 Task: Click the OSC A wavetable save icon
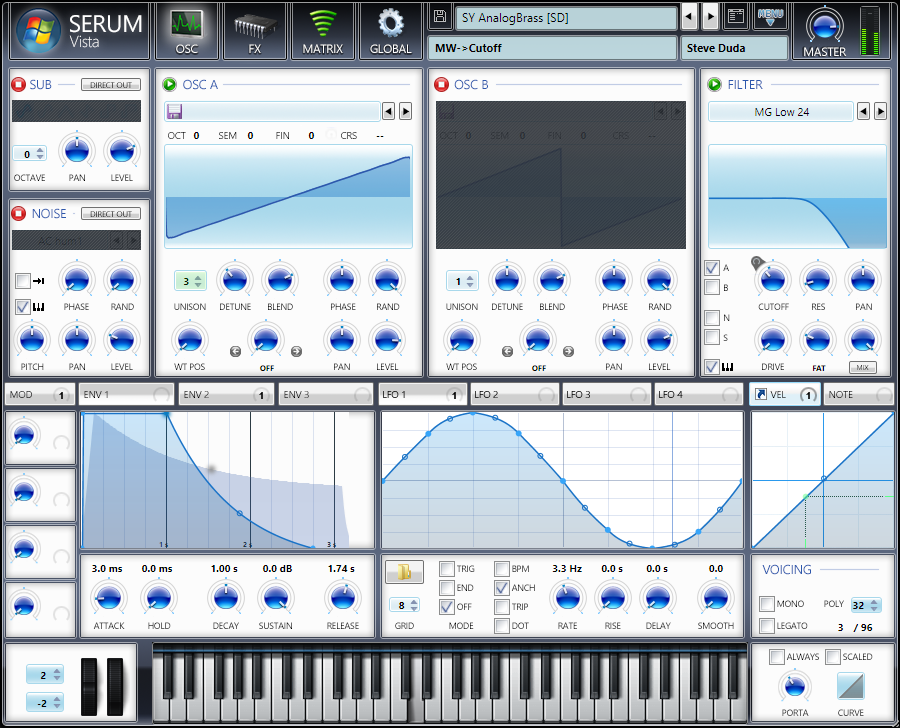tap(174, 111)
